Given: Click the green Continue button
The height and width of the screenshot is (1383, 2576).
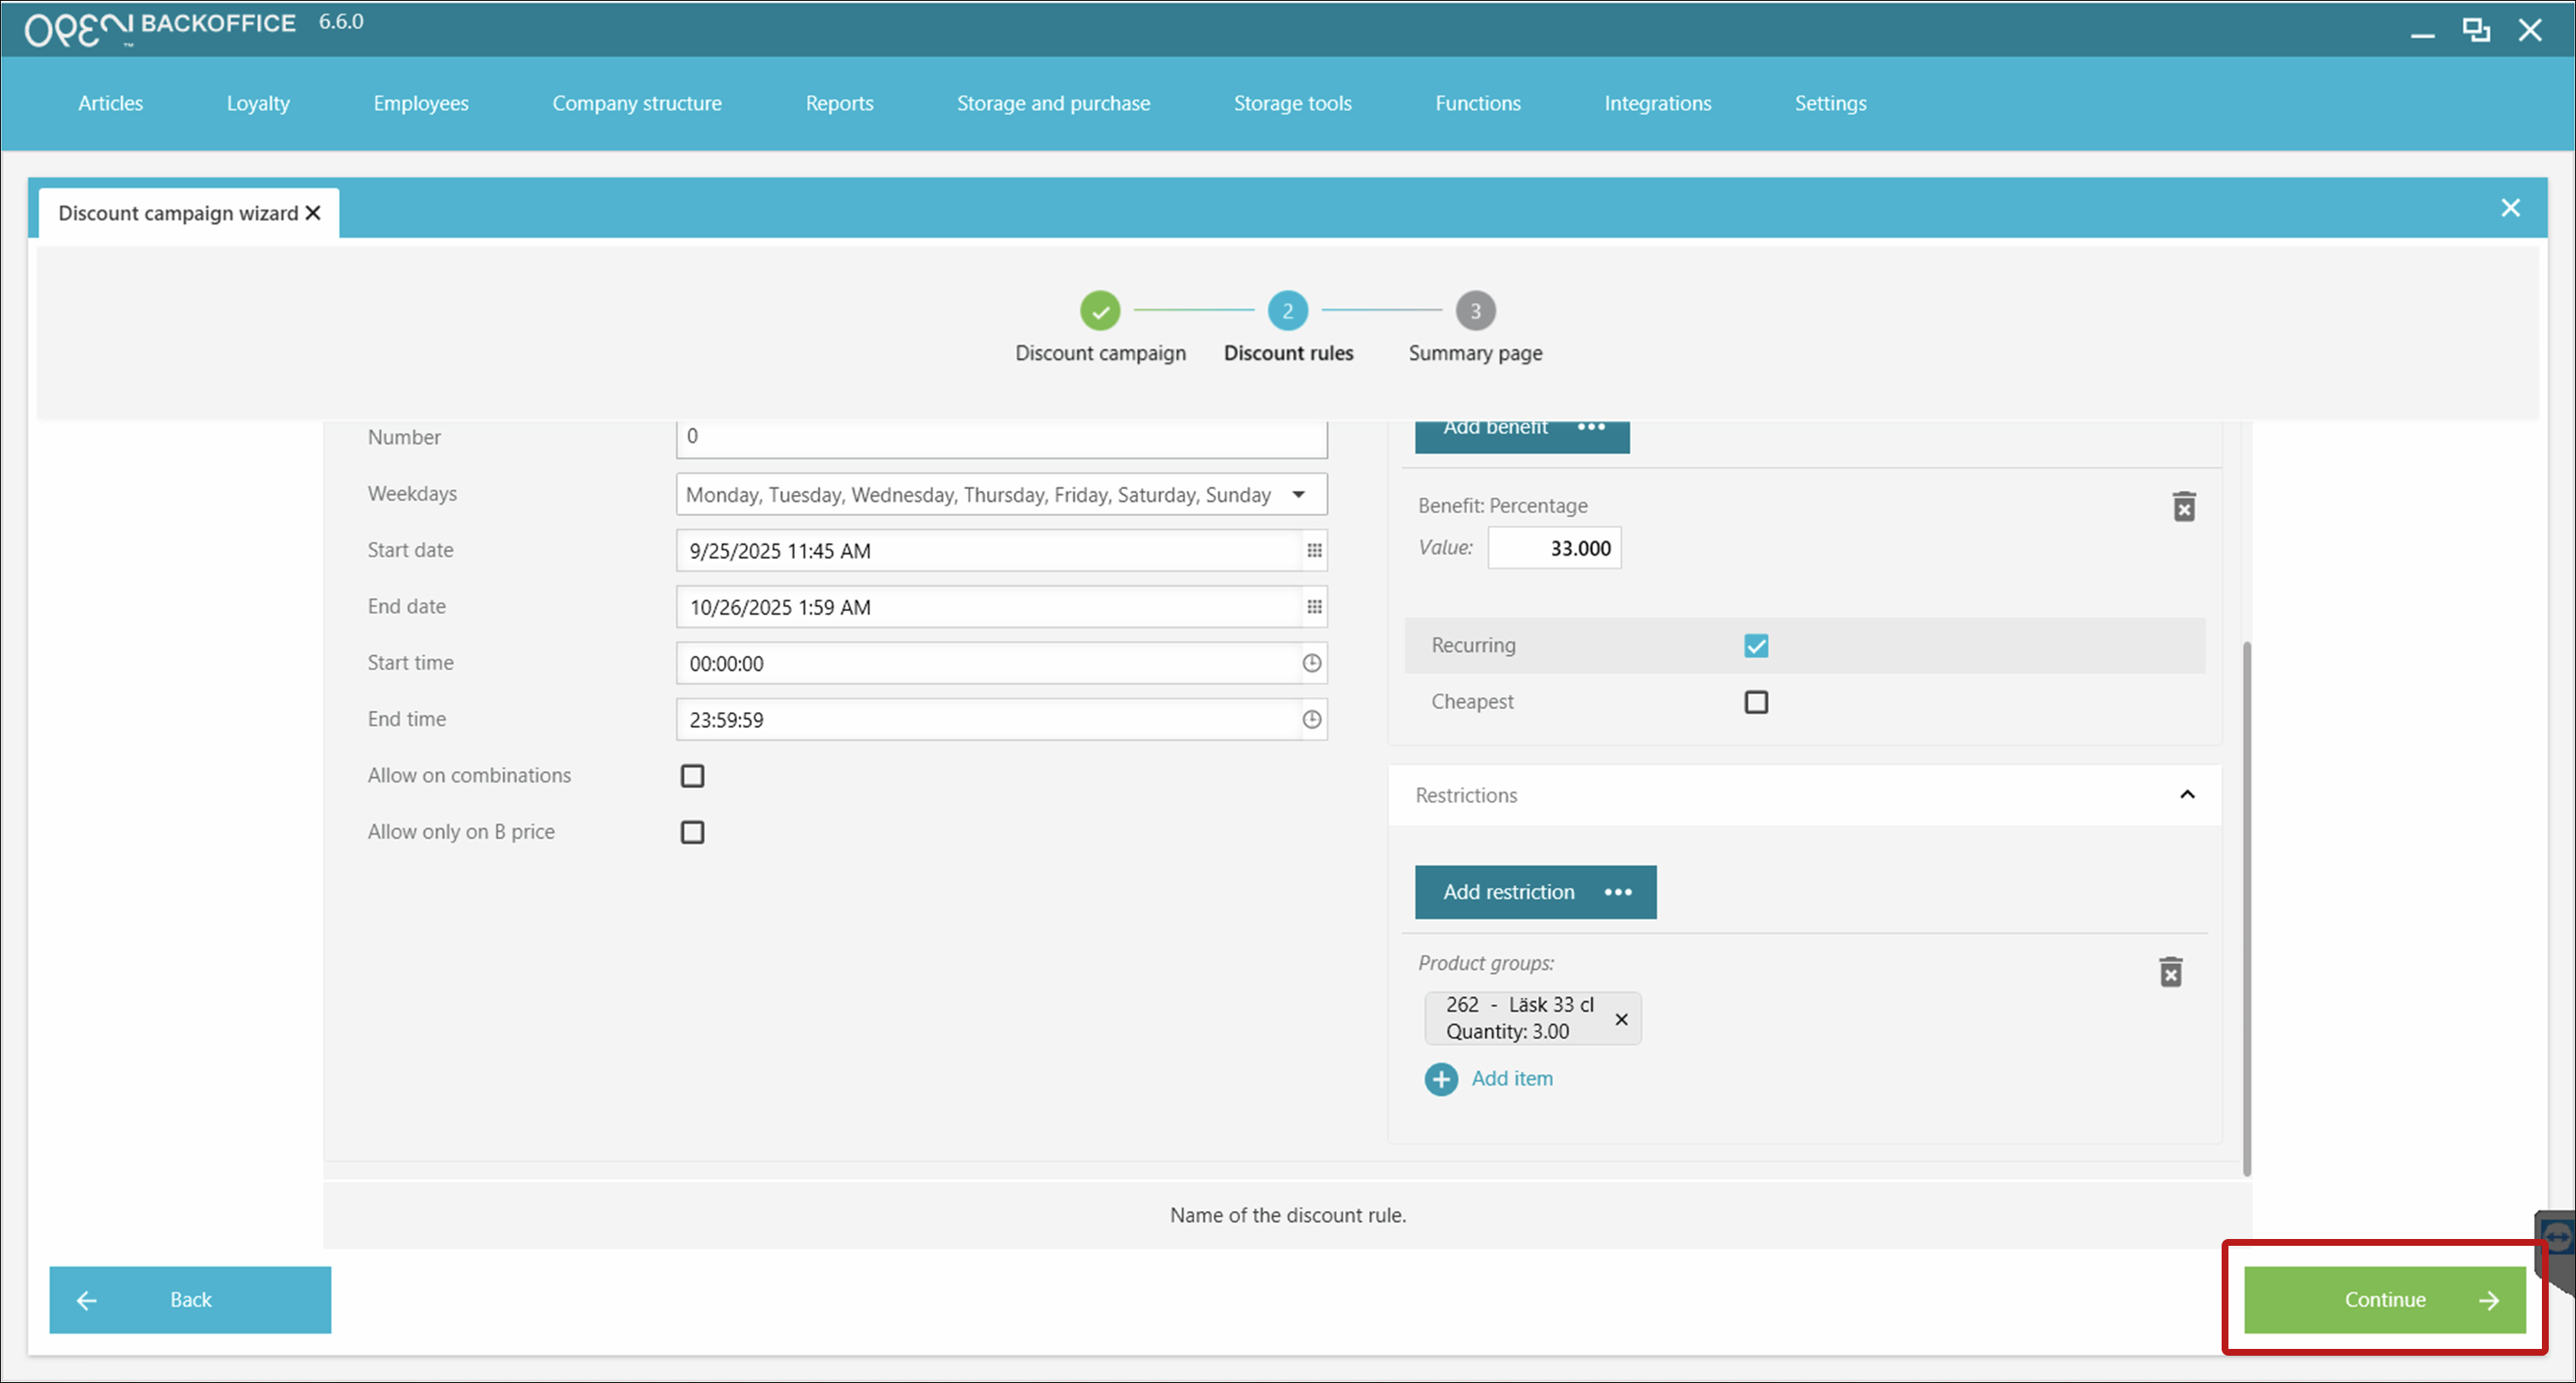Looking at the screenshot, I should (2384, 1299).
